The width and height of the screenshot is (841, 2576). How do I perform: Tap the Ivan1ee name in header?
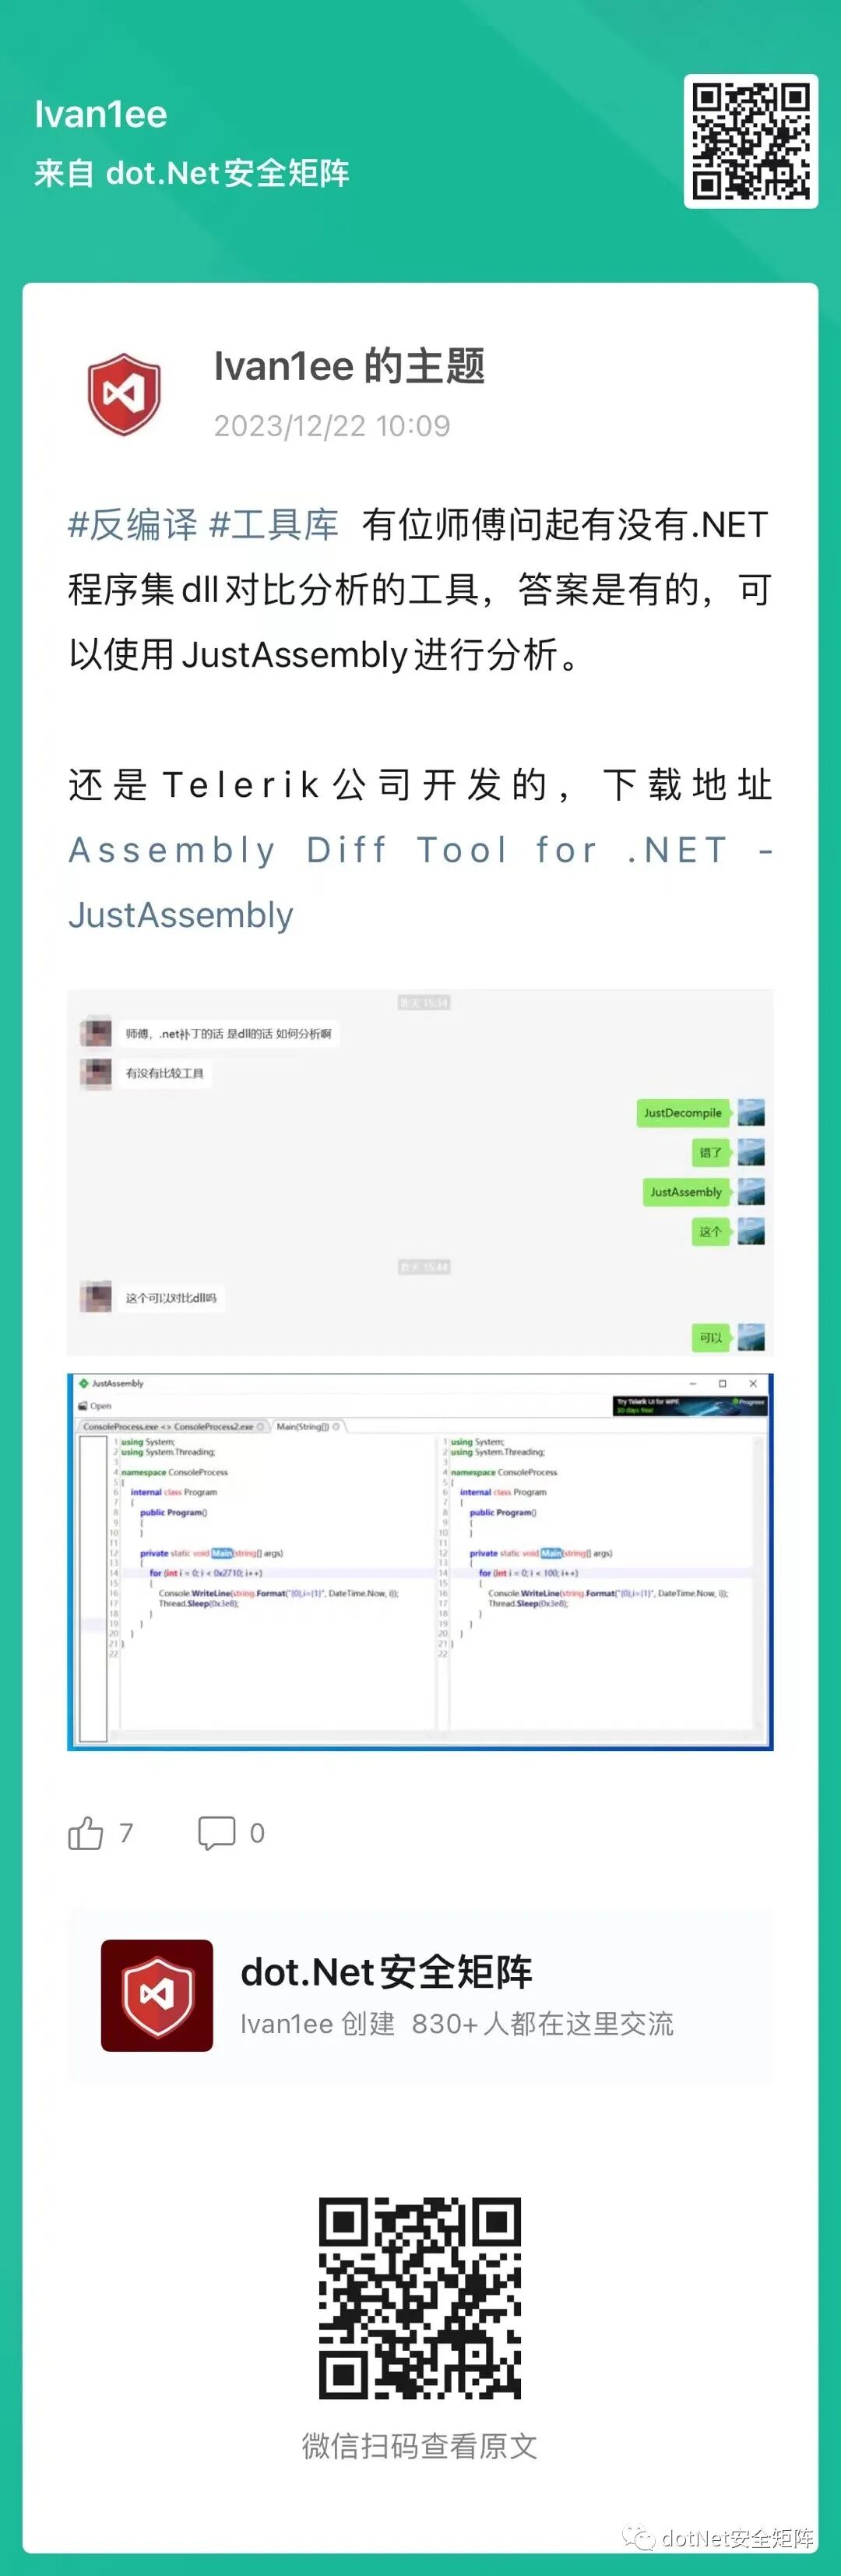[x=101, y=114]
